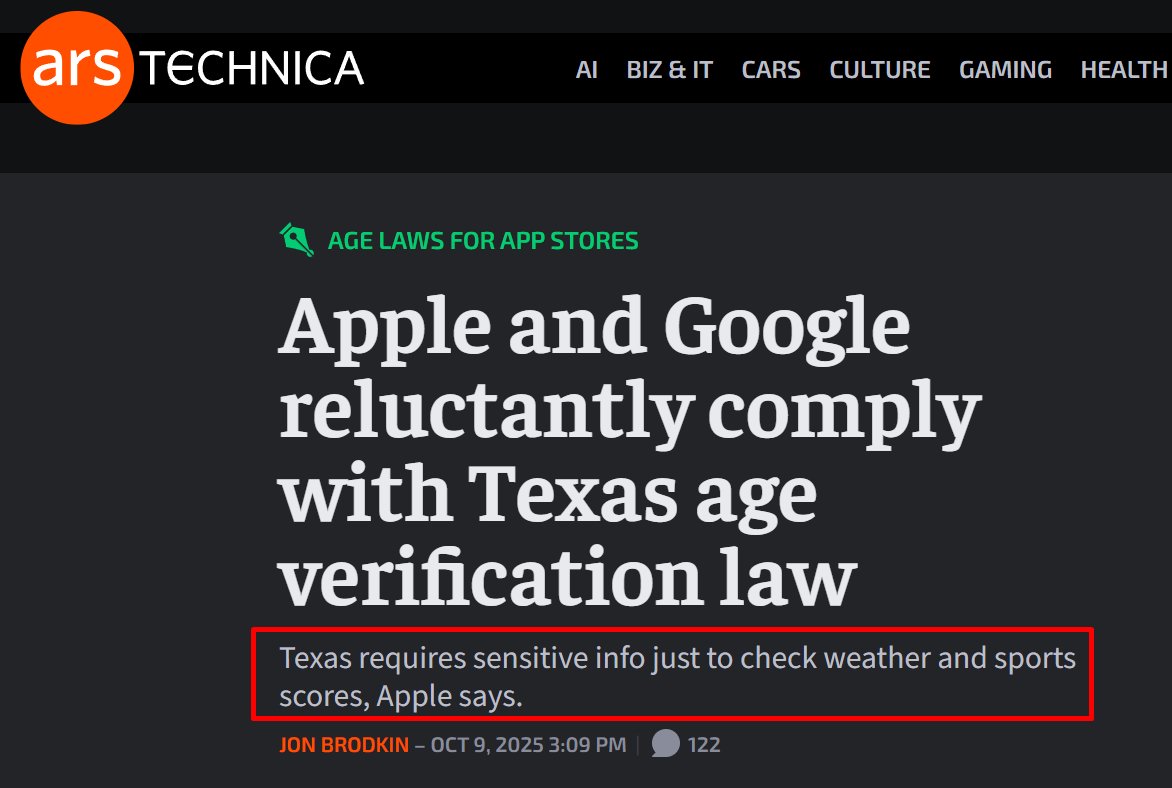Open the Ars Technica home logo
The width and height of the screenshot is (1172, 788).
coord(192,68)
